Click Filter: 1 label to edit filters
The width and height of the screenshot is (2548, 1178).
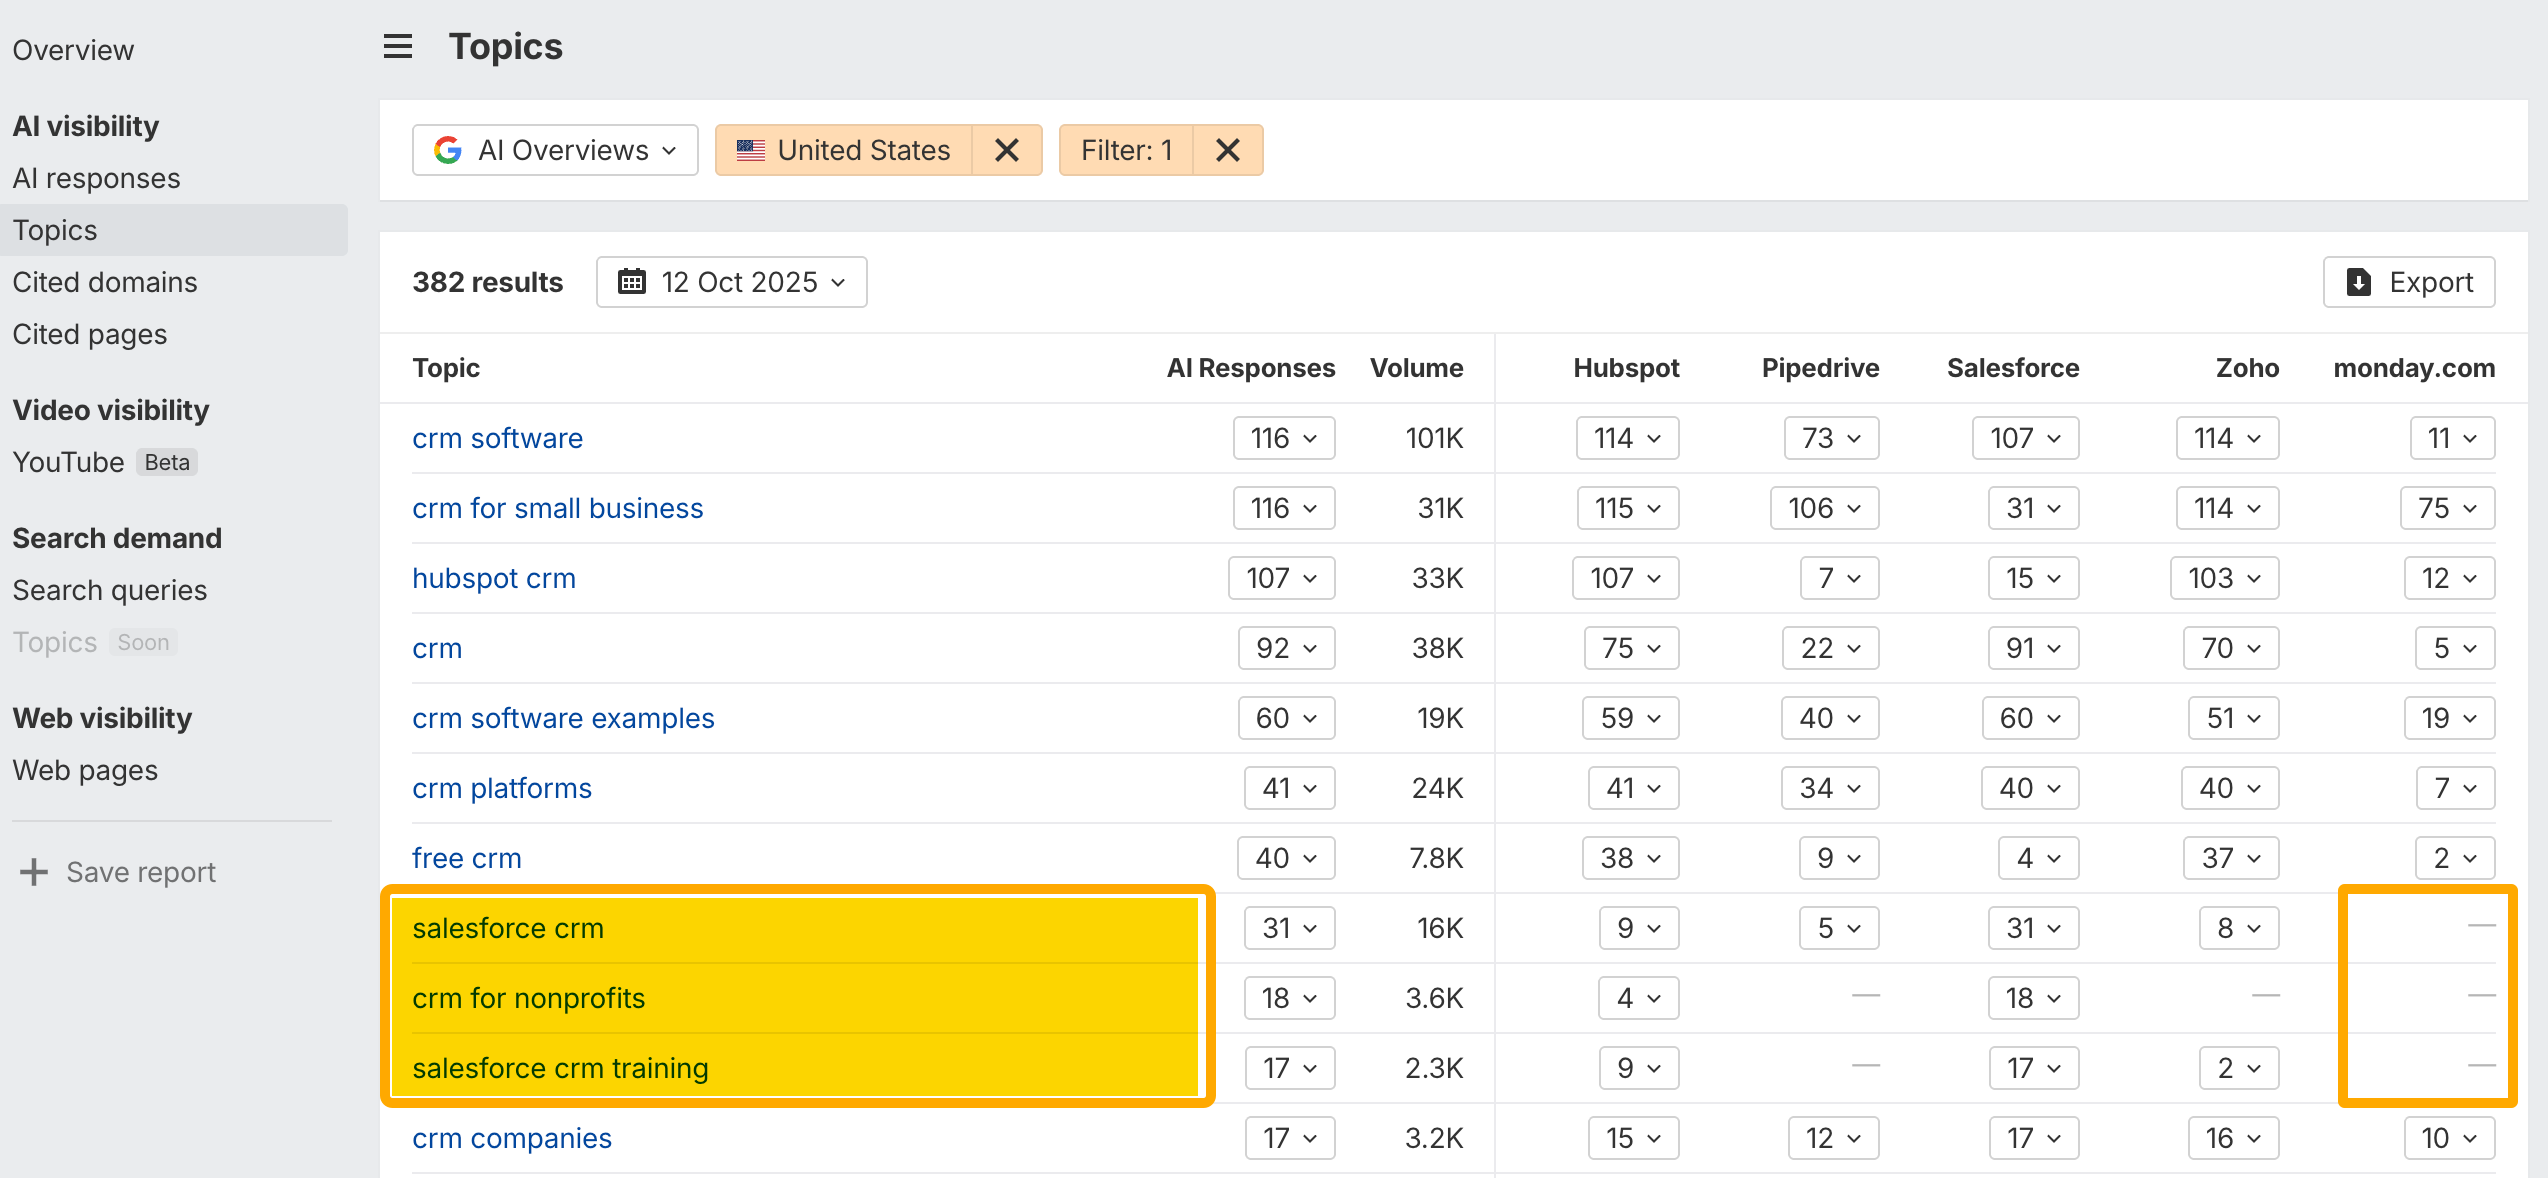click(1126, 150)
